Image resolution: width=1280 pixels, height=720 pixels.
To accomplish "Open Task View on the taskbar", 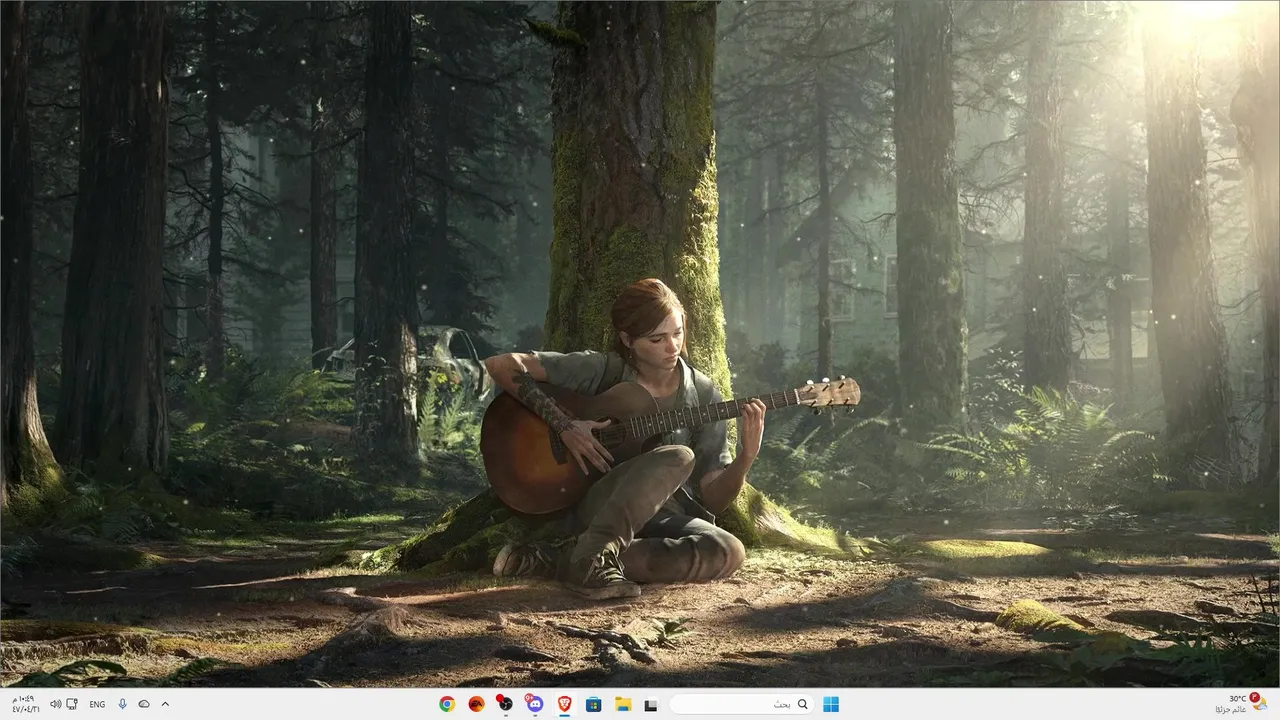I will (x=651, y=704).
